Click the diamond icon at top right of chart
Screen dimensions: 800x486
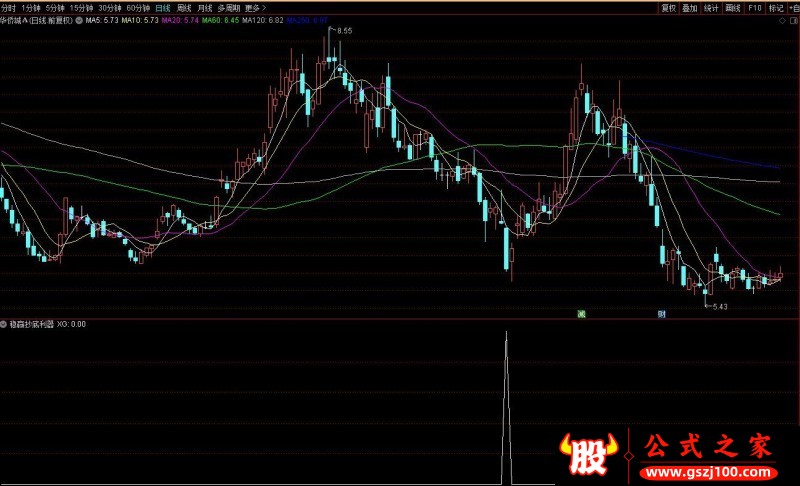pos(783,20)
